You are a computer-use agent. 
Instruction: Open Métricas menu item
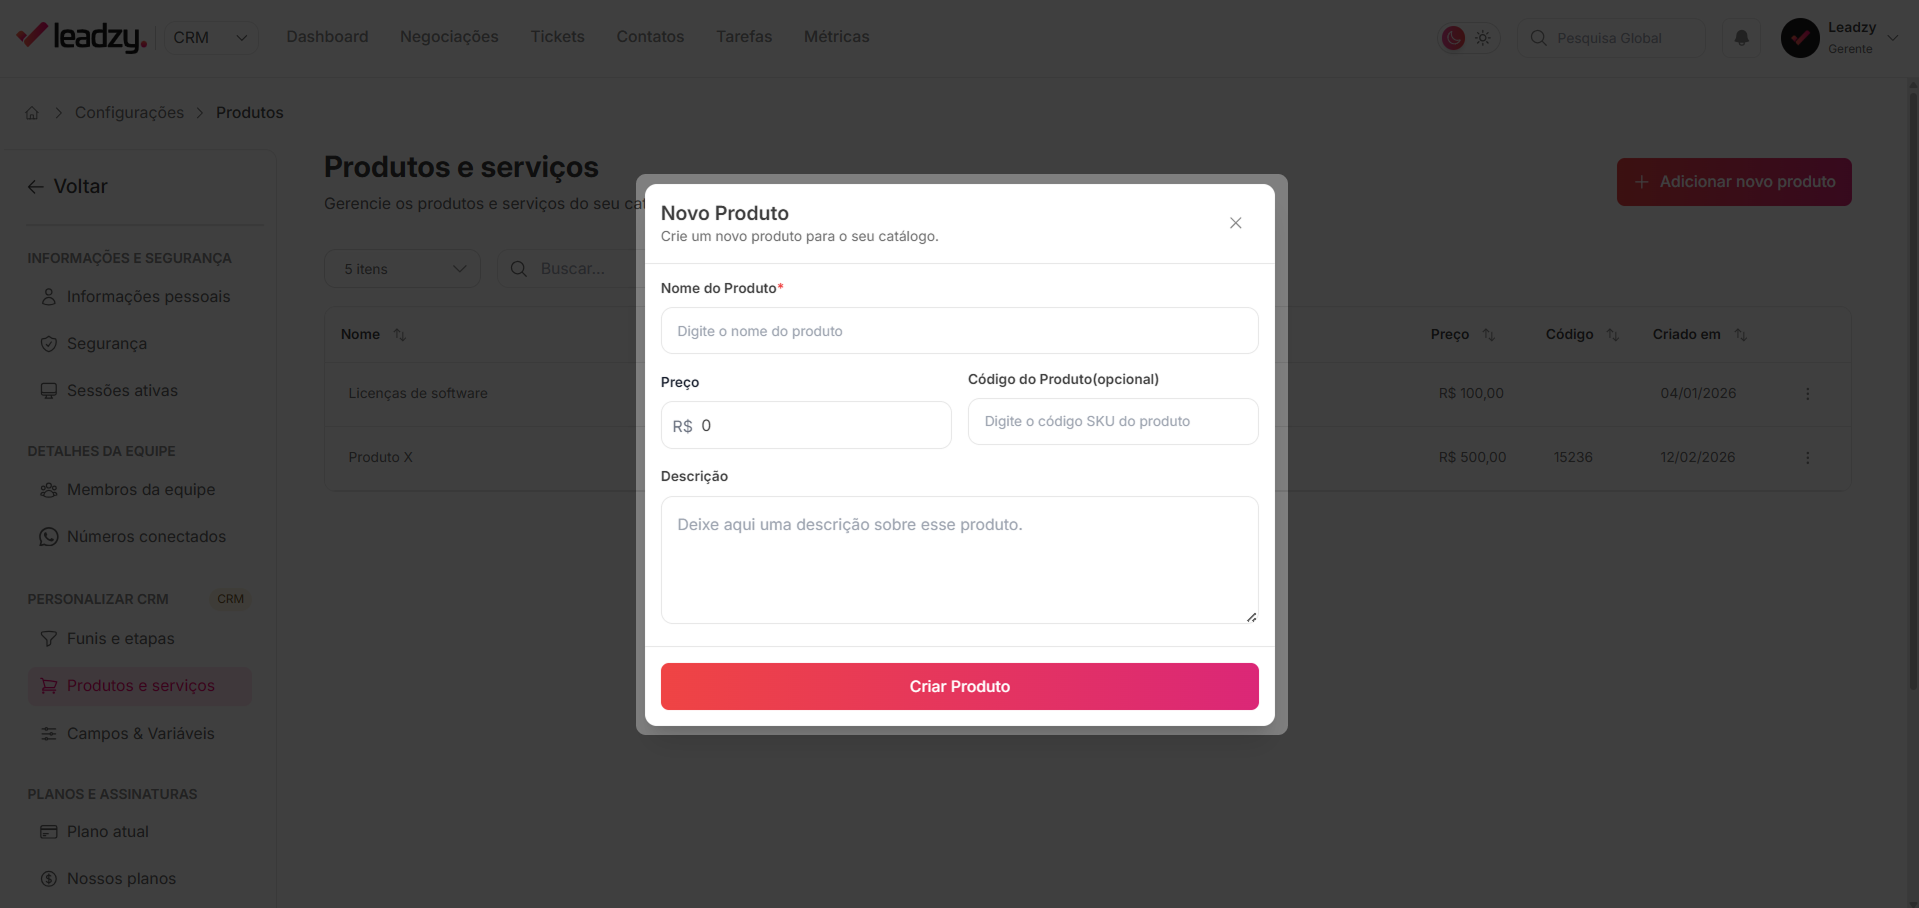(x=836, y=37)
